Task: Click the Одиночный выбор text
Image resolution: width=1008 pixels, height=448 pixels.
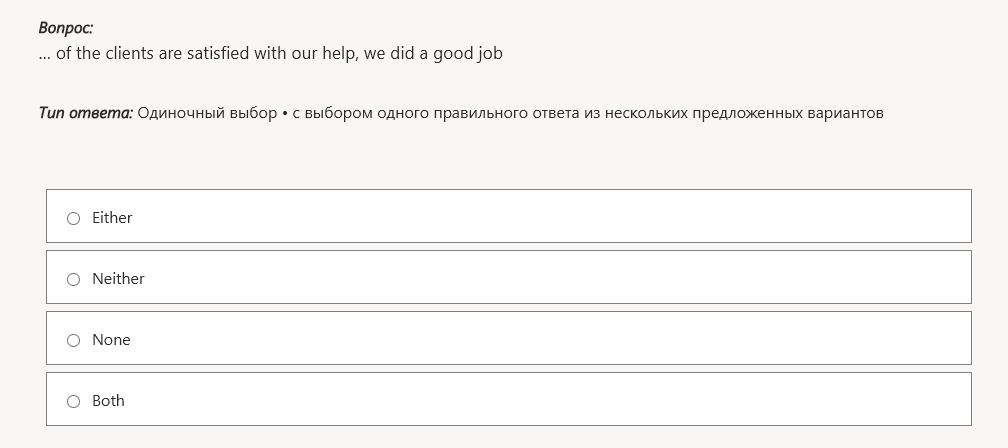Action: (207, 113)
